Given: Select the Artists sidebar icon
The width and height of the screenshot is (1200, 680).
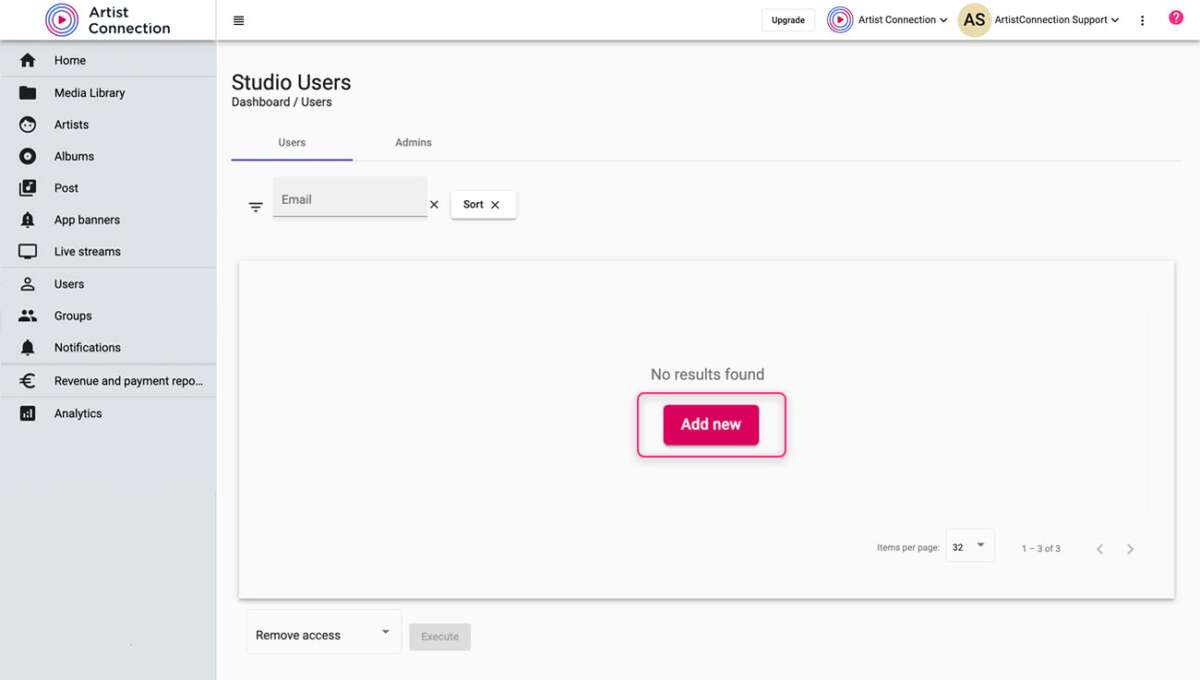Looking at the screenshot, I should click(27, 124).
